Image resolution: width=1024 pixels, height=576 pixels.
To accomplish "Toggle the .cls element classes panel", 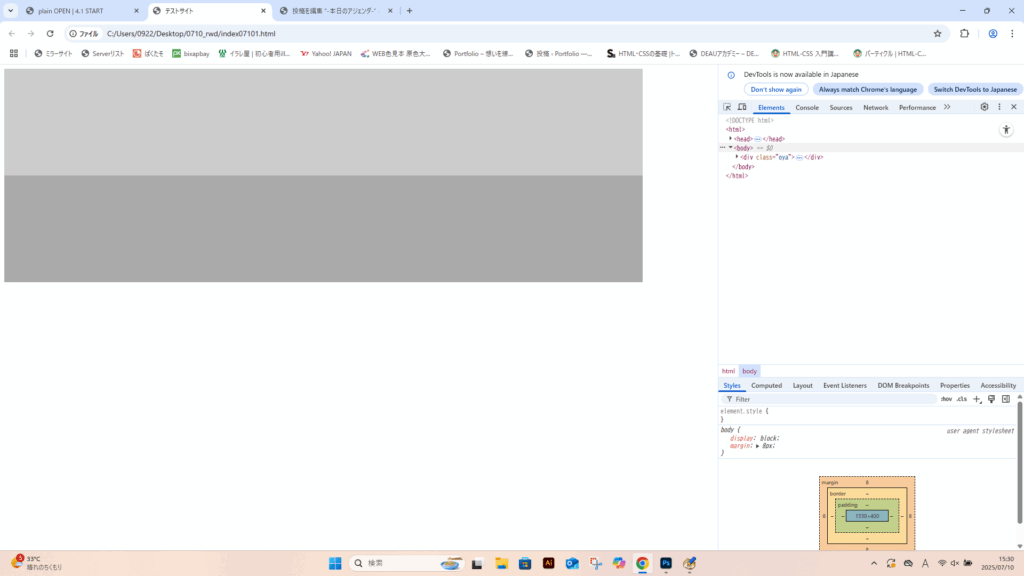I will tap(961, 399).
